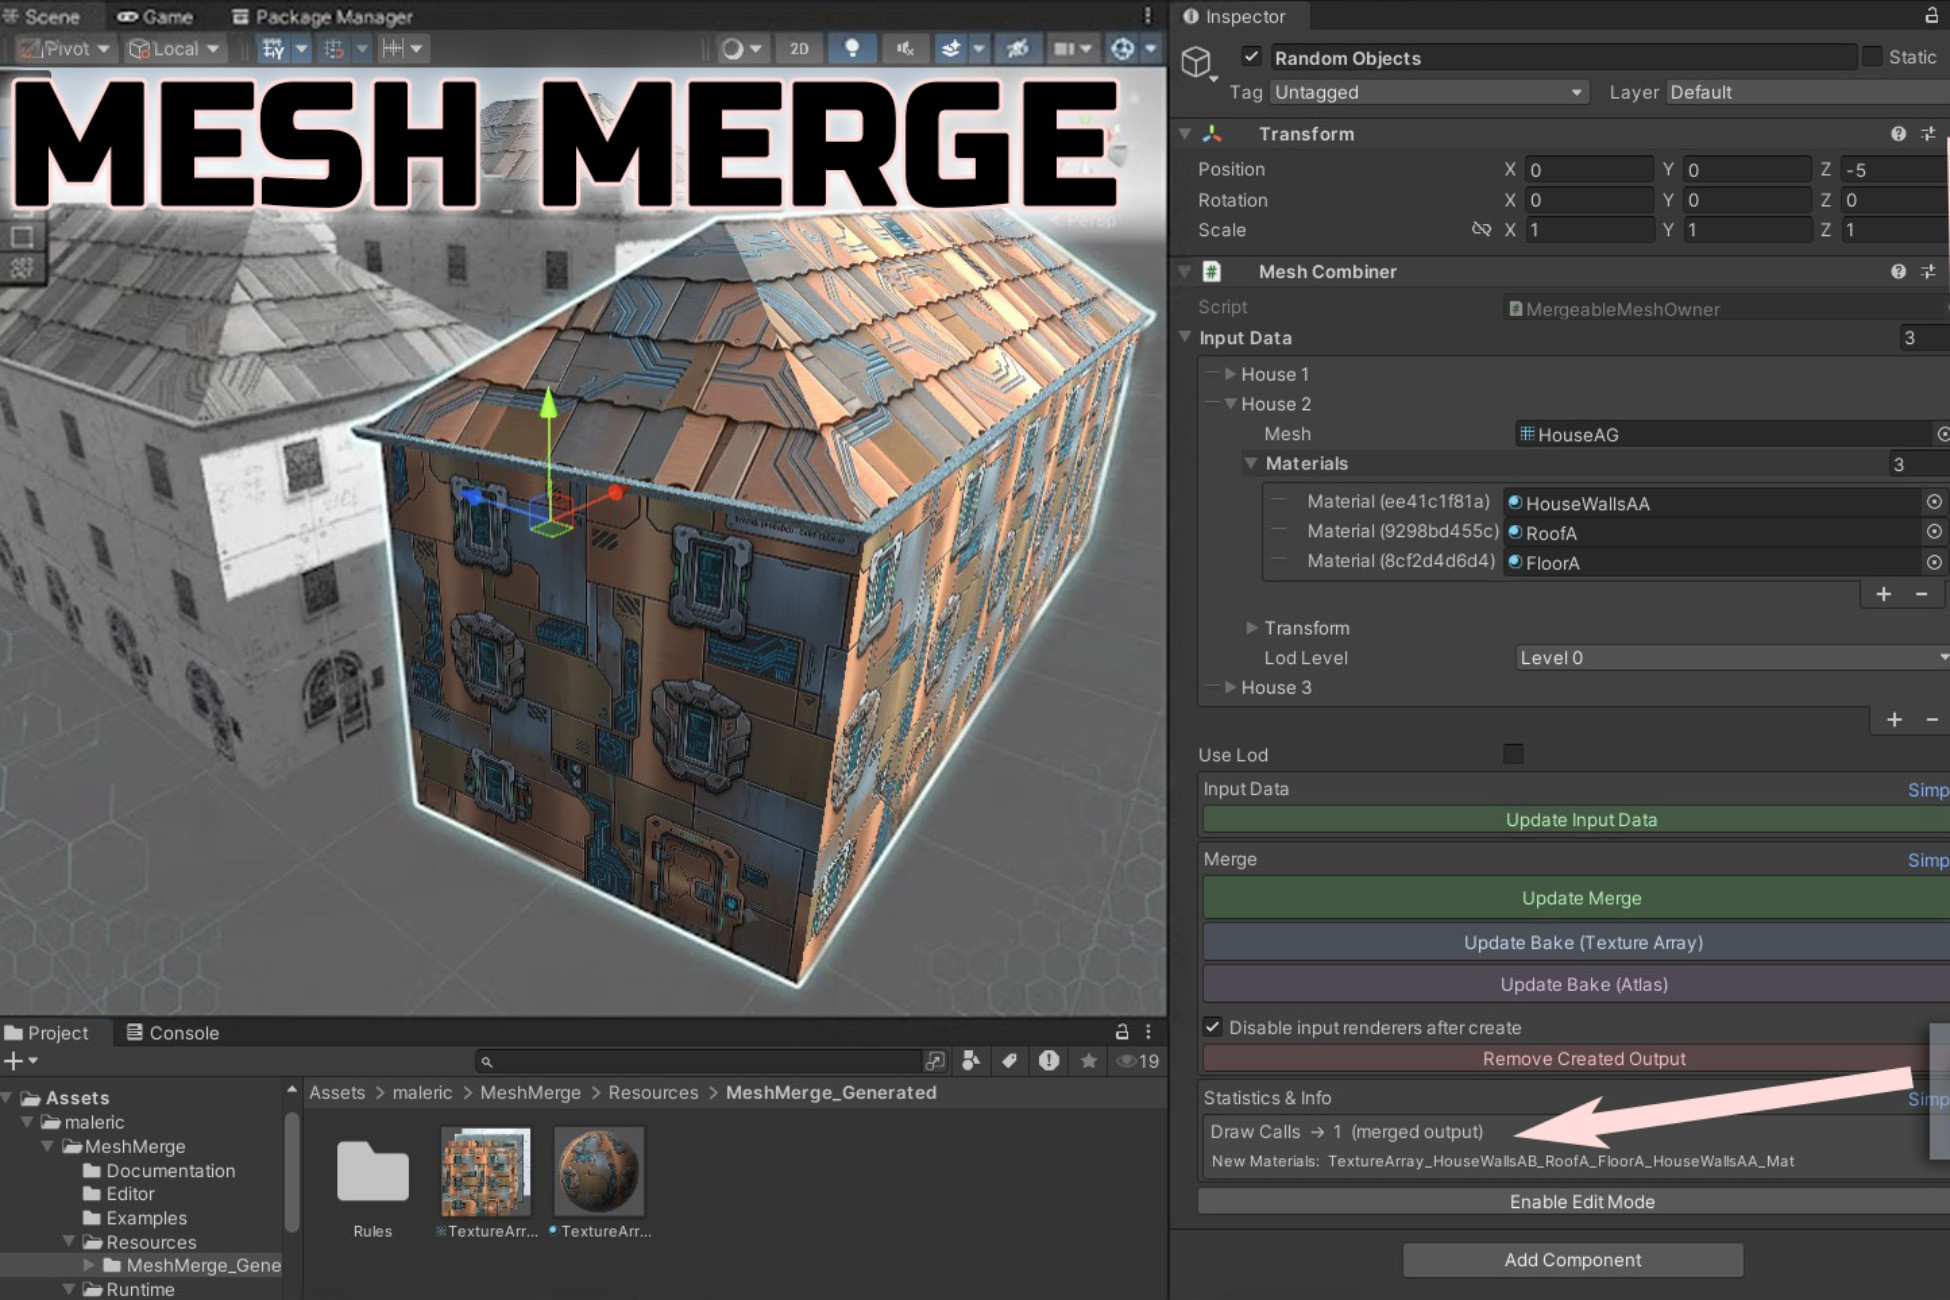Remove a material with the Materials minus icon
This screenshot has width=1950, height=1300.
click(1921, 594)
